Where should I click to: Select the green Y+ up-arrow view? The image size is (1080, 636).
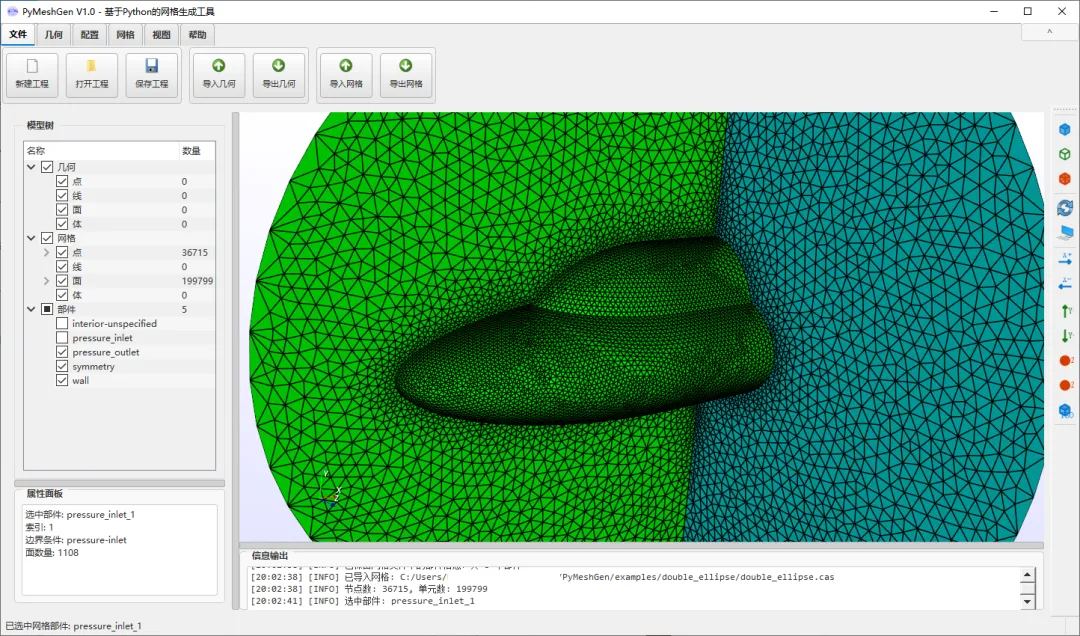(1065, 310)
